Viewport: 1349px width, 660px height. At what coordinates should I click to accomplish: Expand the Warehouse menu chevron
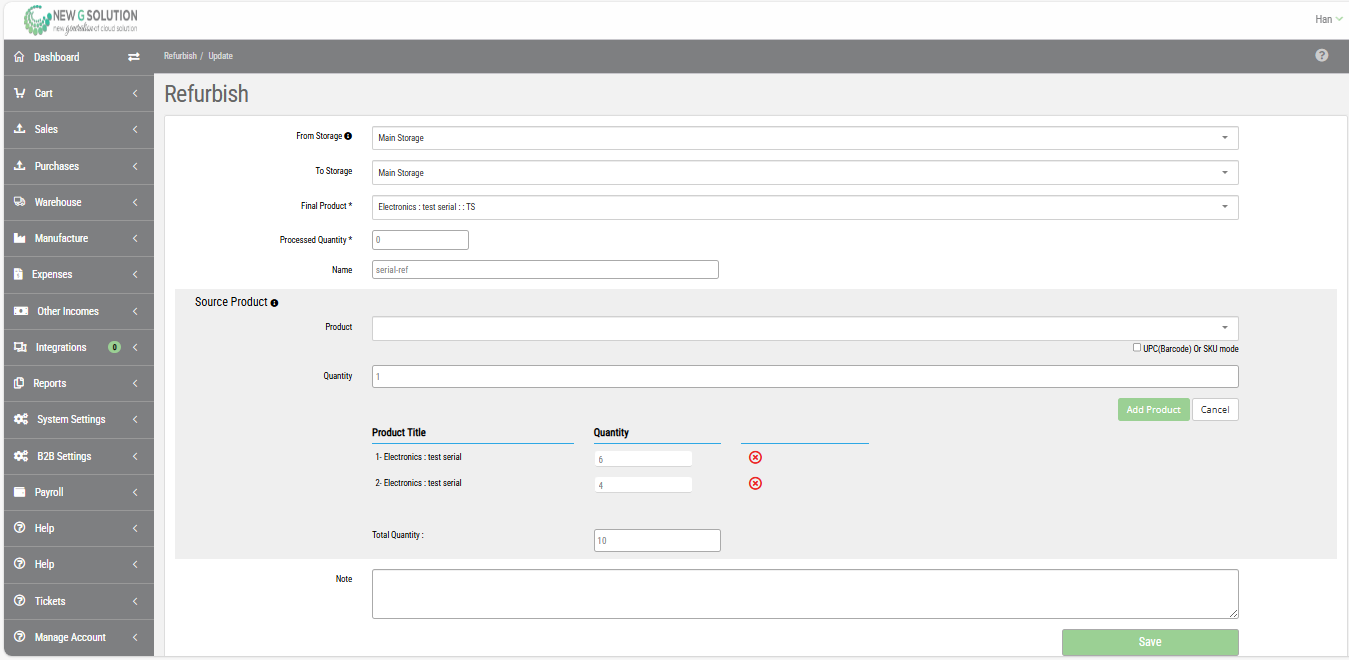(134, 202)
